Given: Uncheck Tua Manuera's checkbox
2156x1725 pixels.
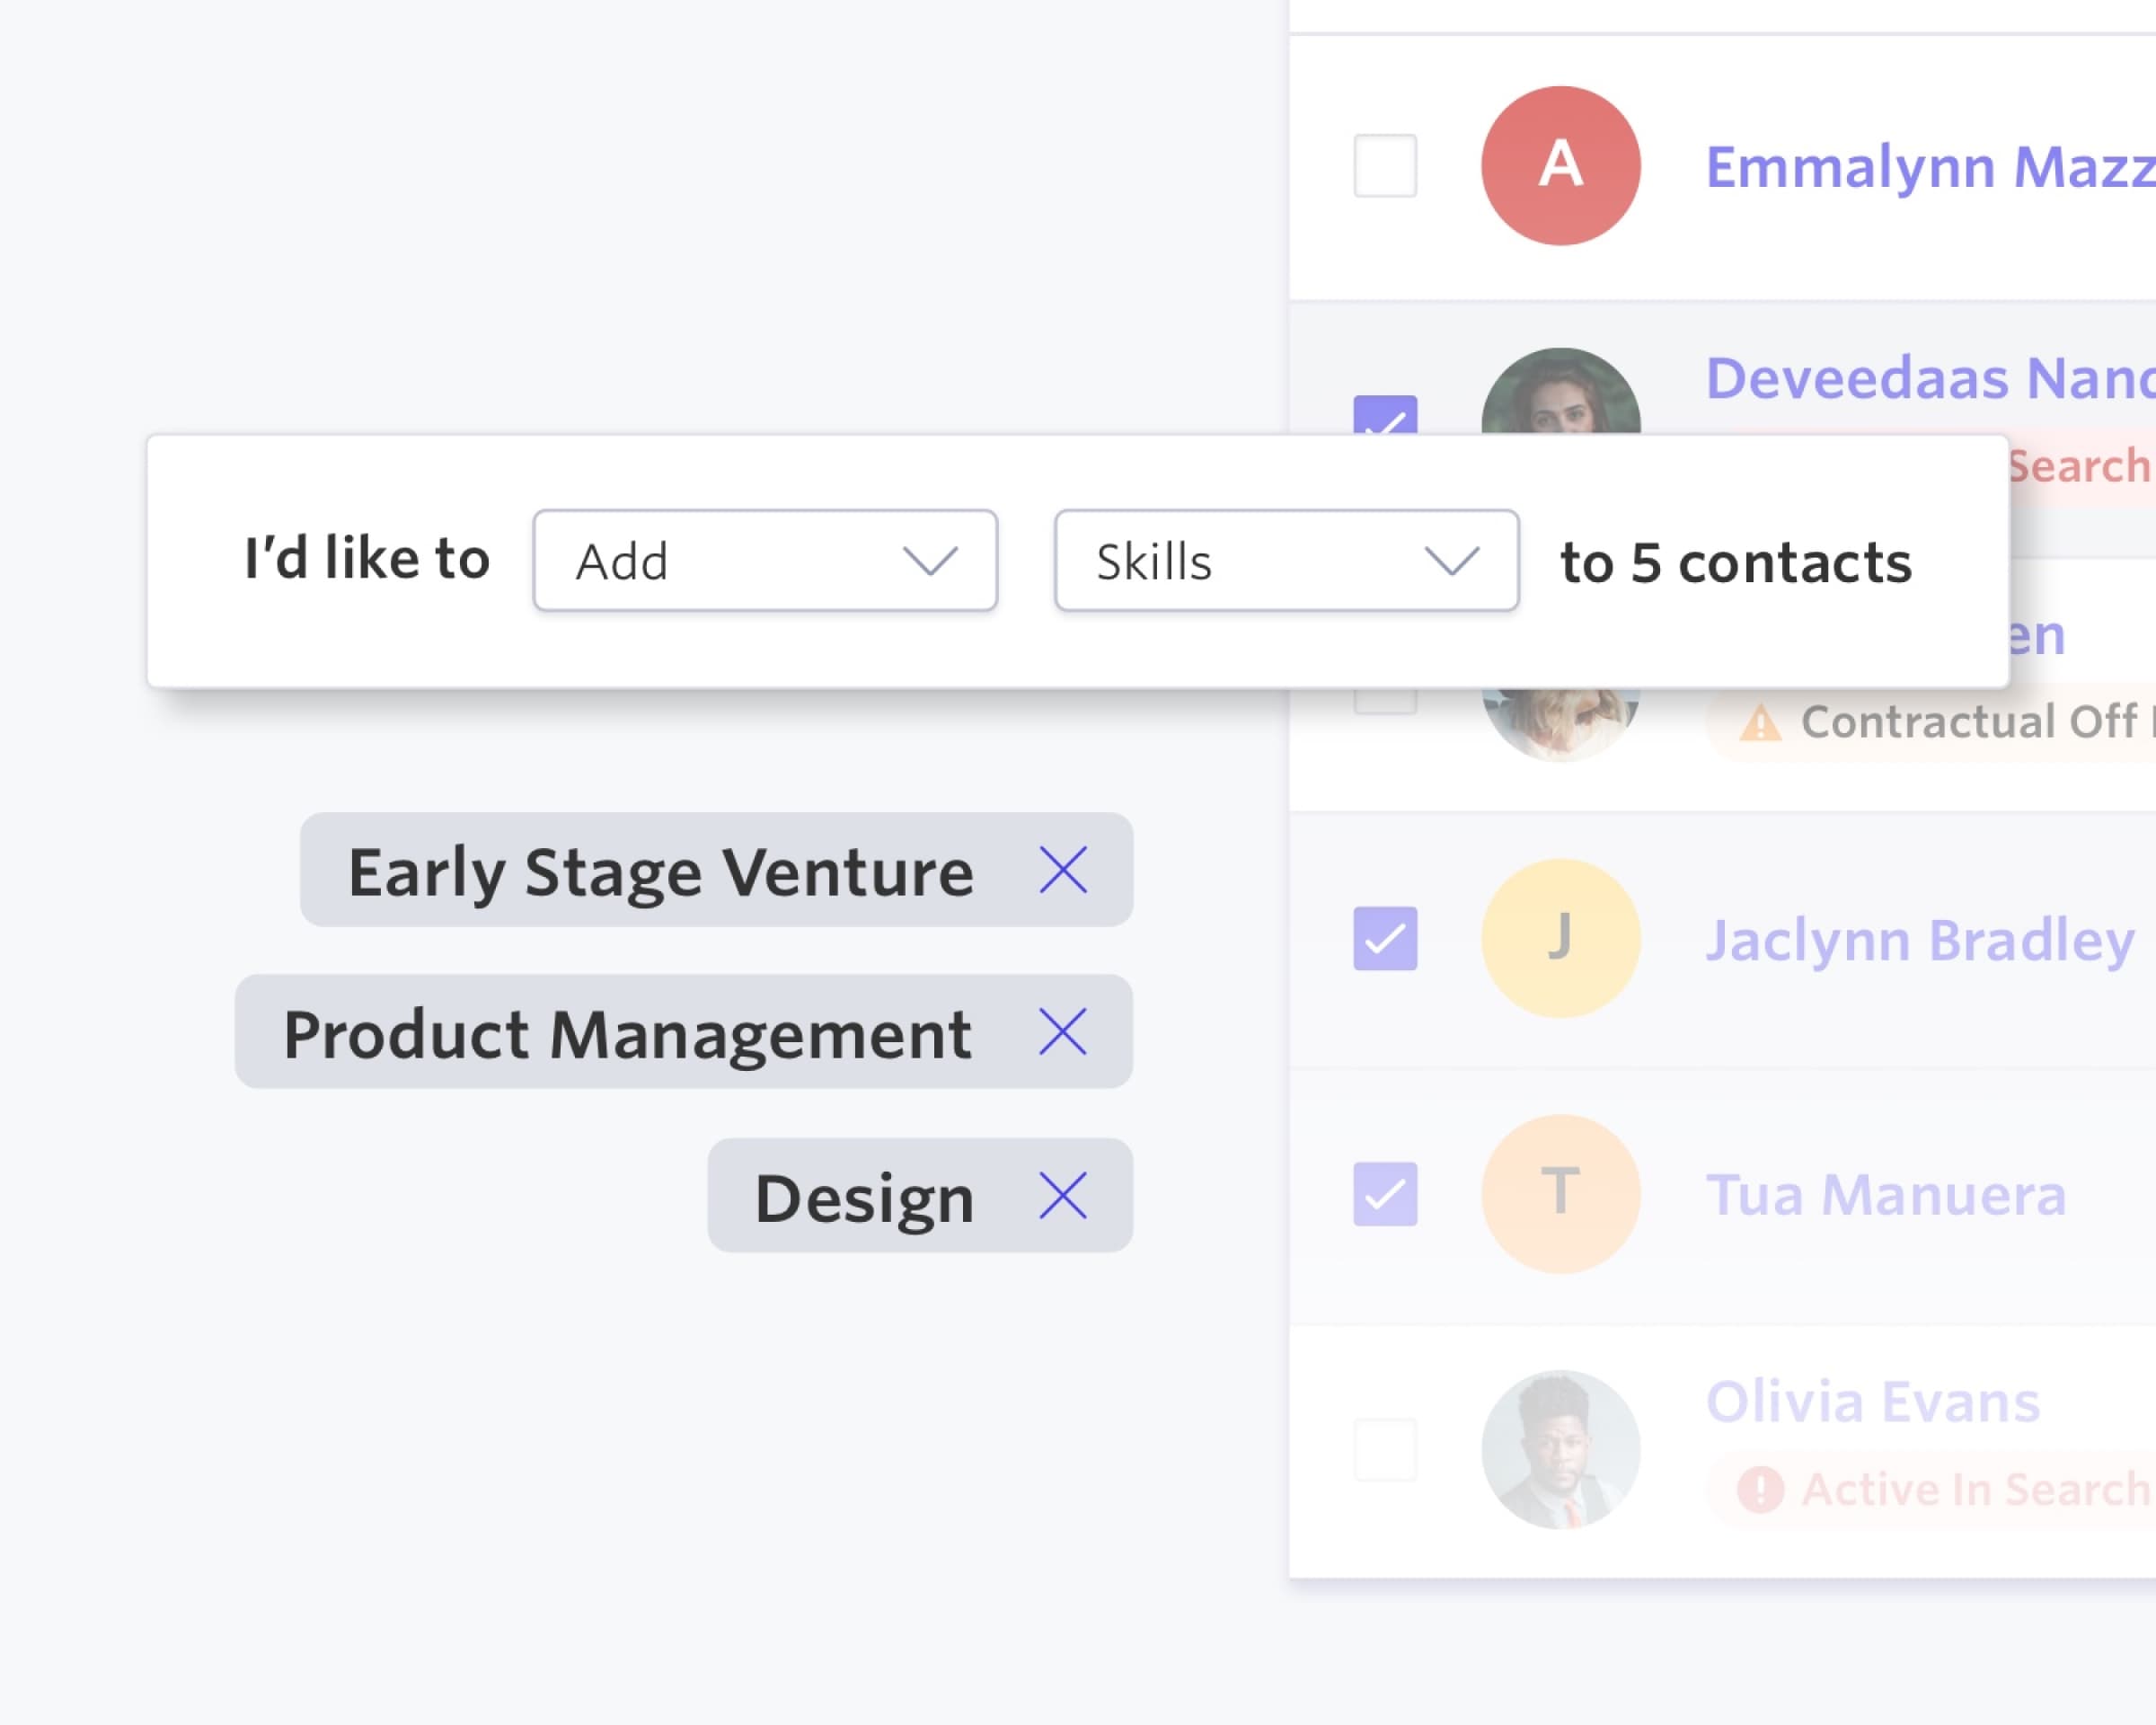Looking at the screenshot, I should (x=1385, y=1194).
